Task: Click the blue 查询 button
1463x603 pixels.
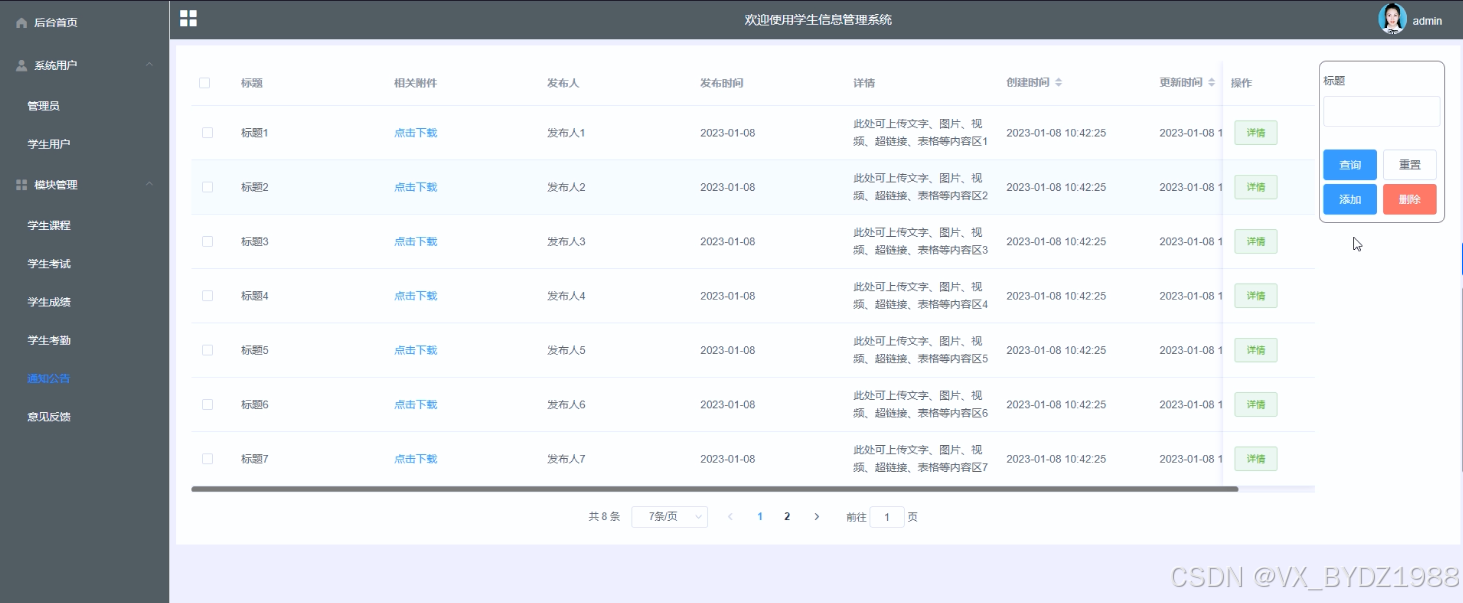Action: (1350, 165)
